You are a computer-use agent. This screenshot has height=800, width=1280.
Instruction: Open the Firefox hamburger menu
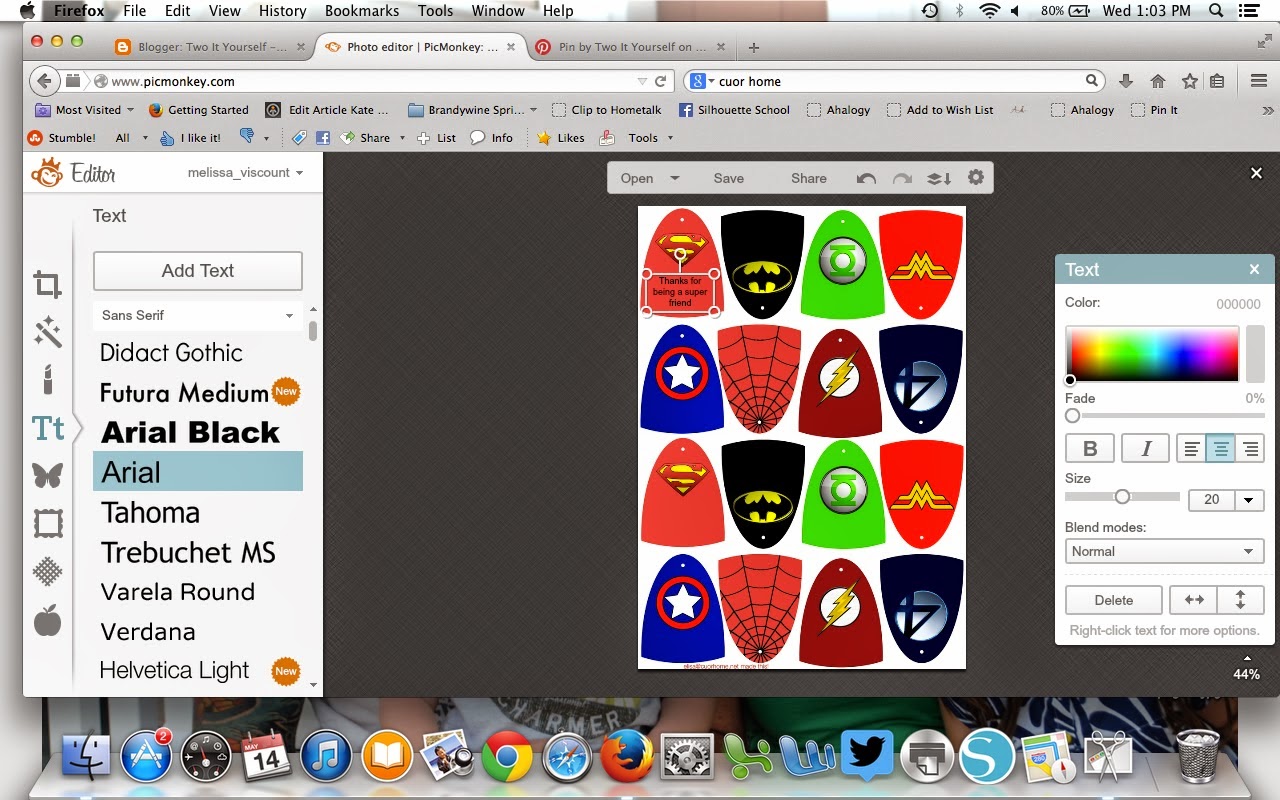click(1259, 81)
